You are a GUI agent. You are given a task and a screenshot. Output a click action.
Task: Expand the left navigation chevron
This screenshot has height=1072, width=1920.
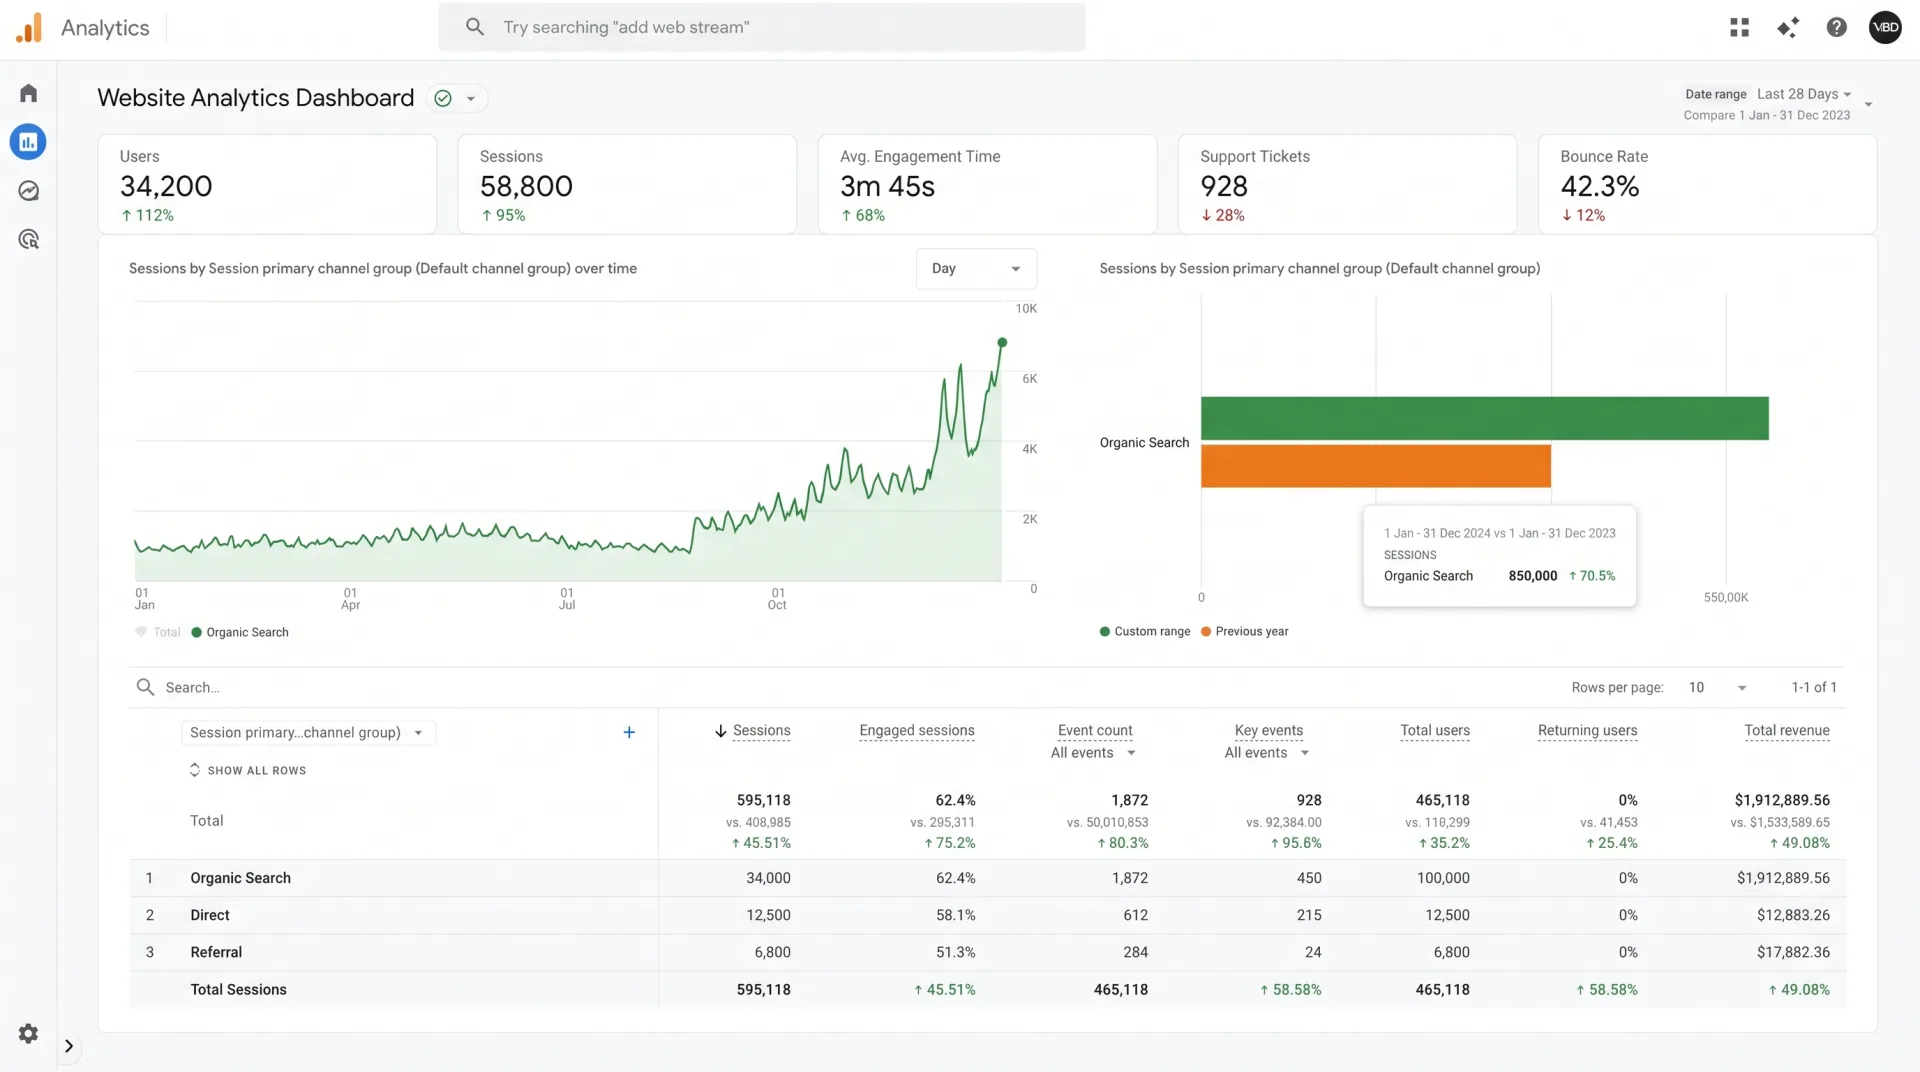(x=69, y=1046)
